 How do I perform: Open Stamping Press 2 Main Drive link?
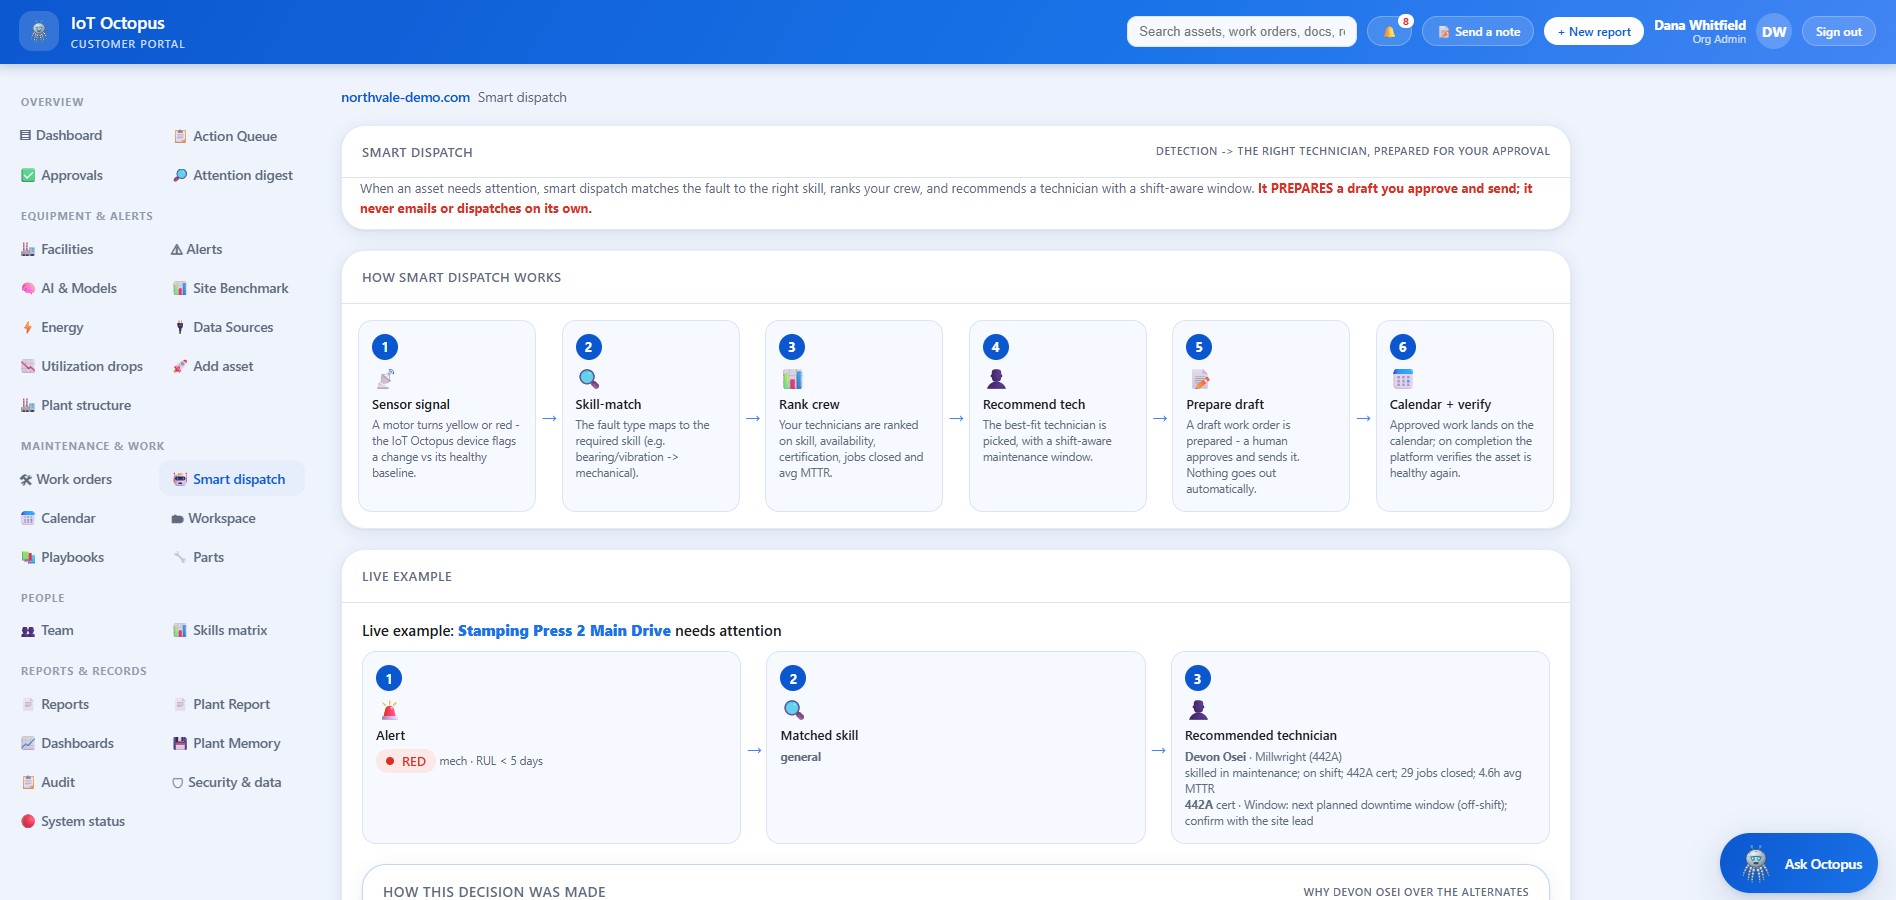(564, 631)
